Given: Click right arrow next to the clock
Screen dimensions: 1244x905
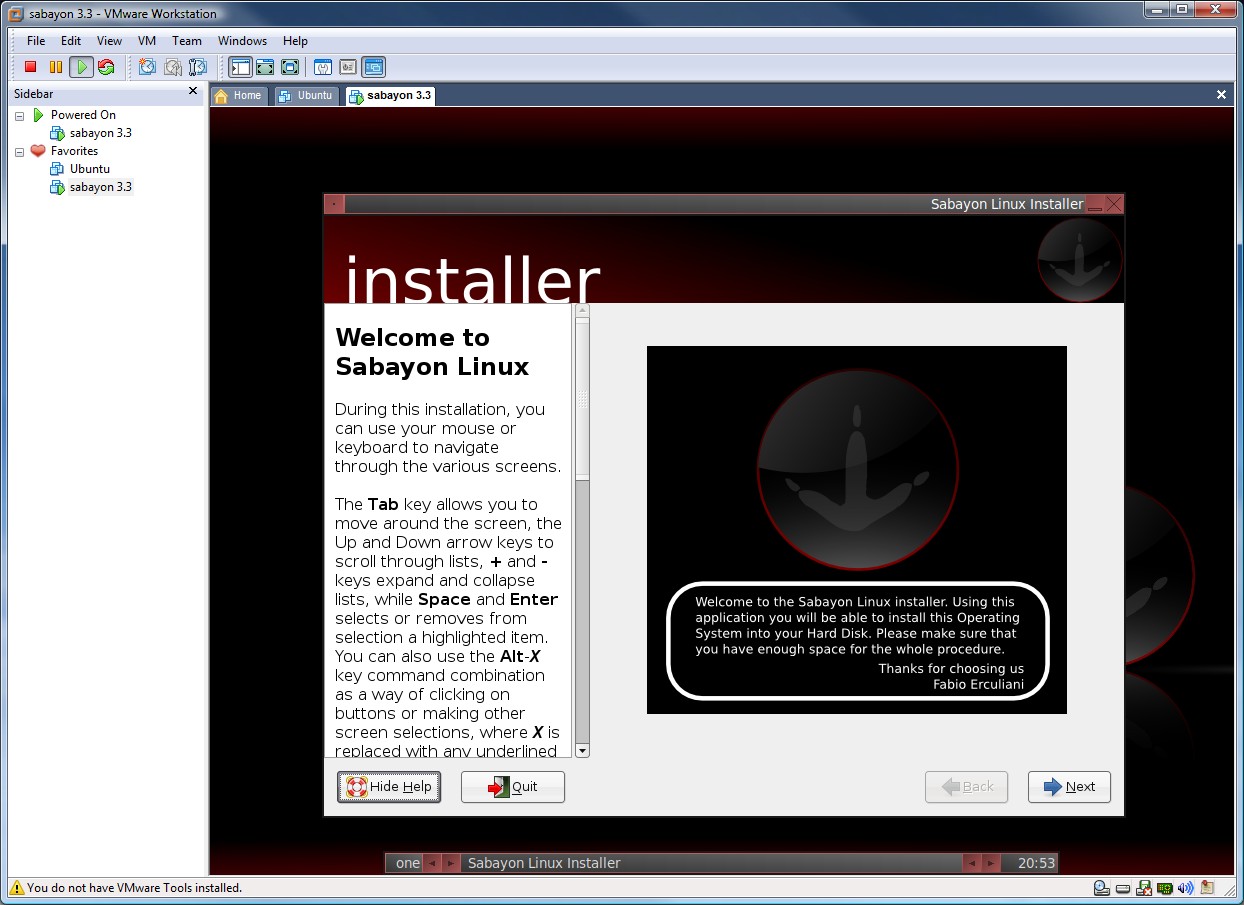Looking at the screenshot, I should pos(991,863).
